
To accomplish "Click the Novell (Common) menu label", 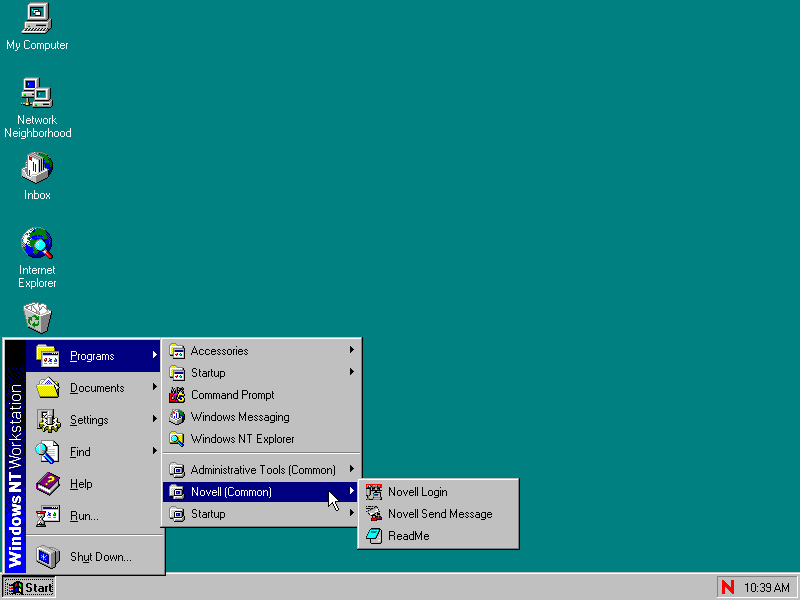I will [231, 492].
